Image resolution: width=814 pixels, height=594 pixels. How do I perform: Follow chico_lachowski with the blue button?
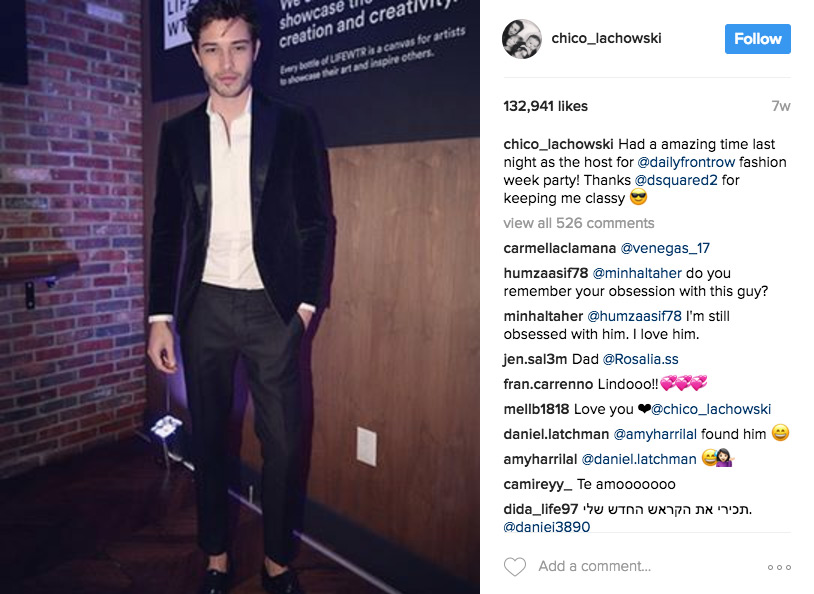point(757,39)
